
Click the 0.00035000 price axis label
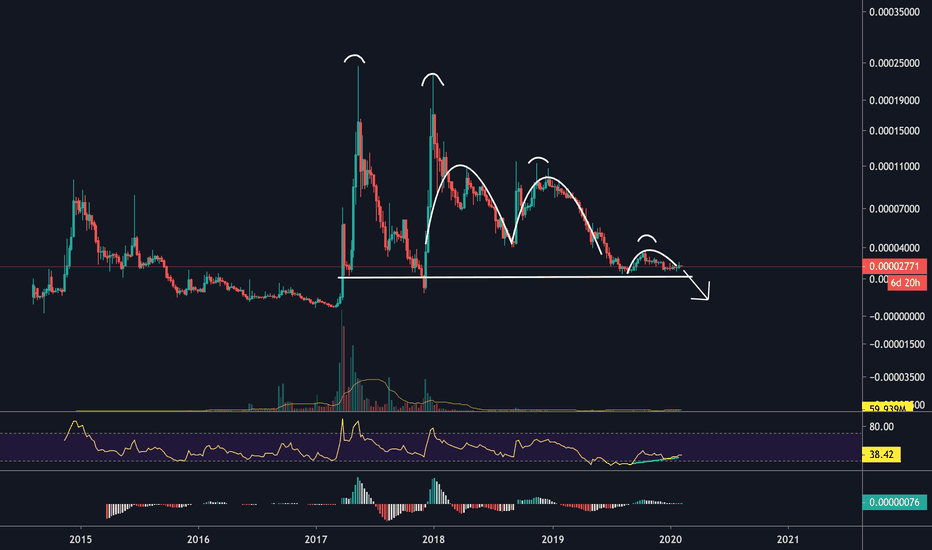point(894,11)
